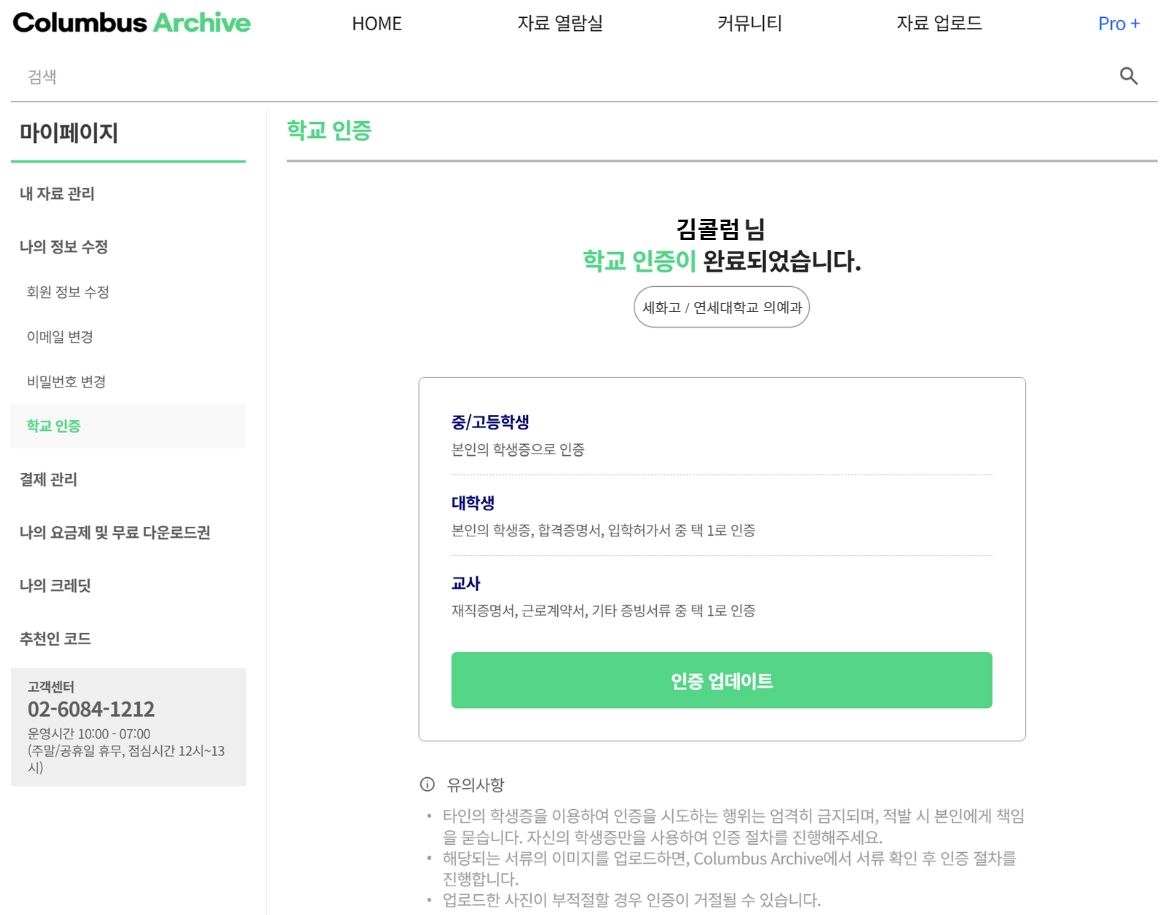Click the Pro + link
Viewport: 1169px width, 915px height.
(x=1118, y=23)
